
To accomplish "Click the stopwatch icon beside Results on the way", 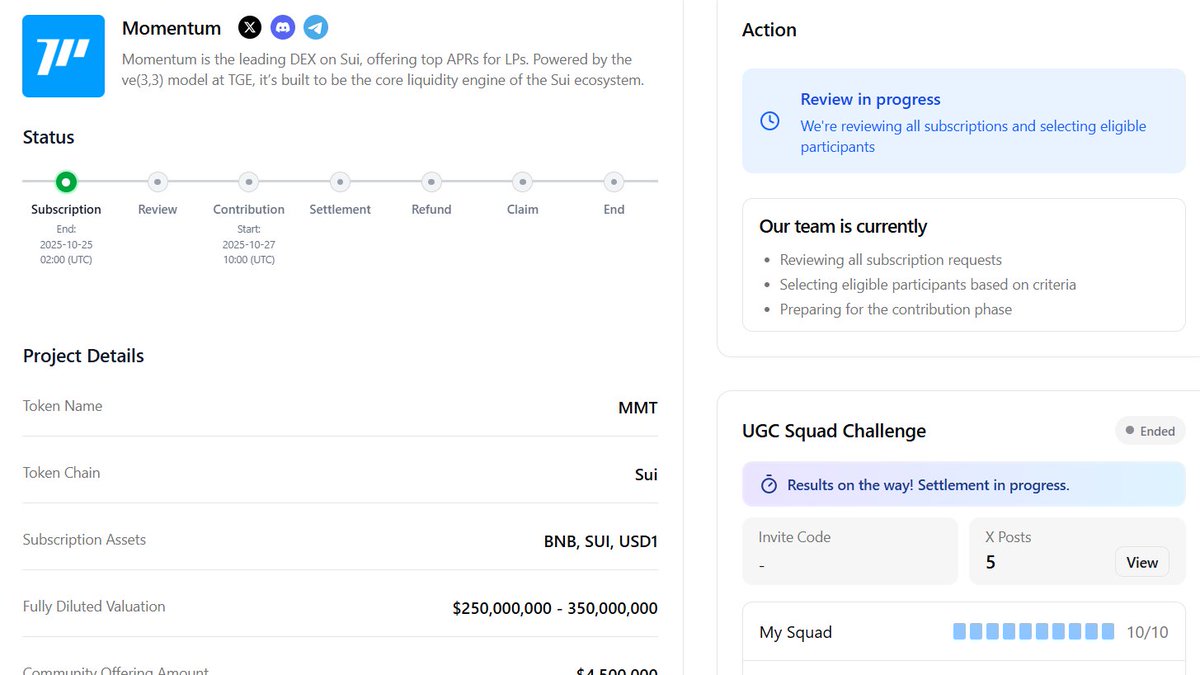I will point(769,485).
